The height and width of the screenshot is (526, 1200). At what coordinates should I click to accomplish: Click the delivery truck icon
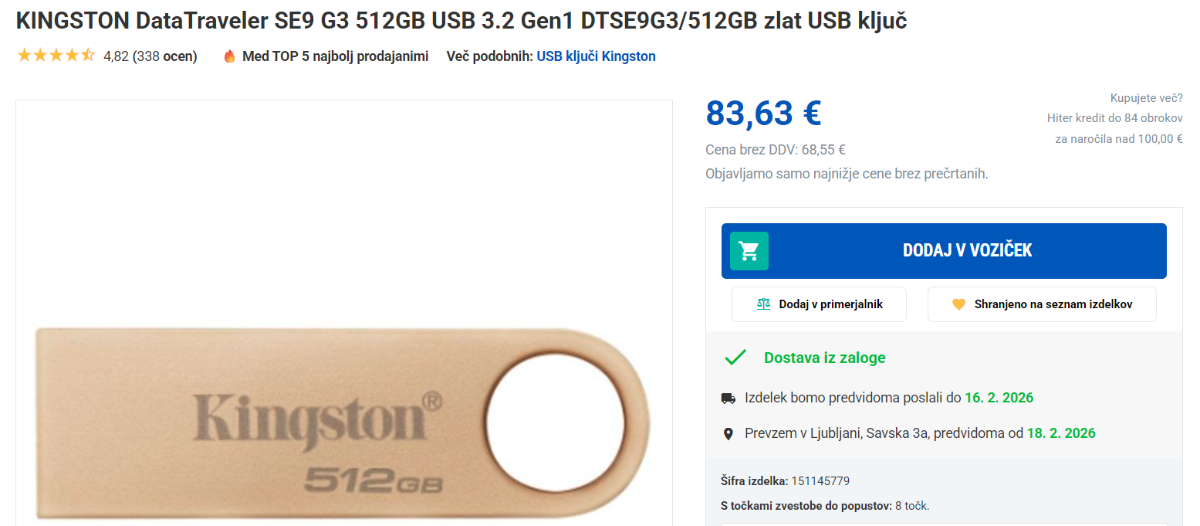[x=728, y=398]
